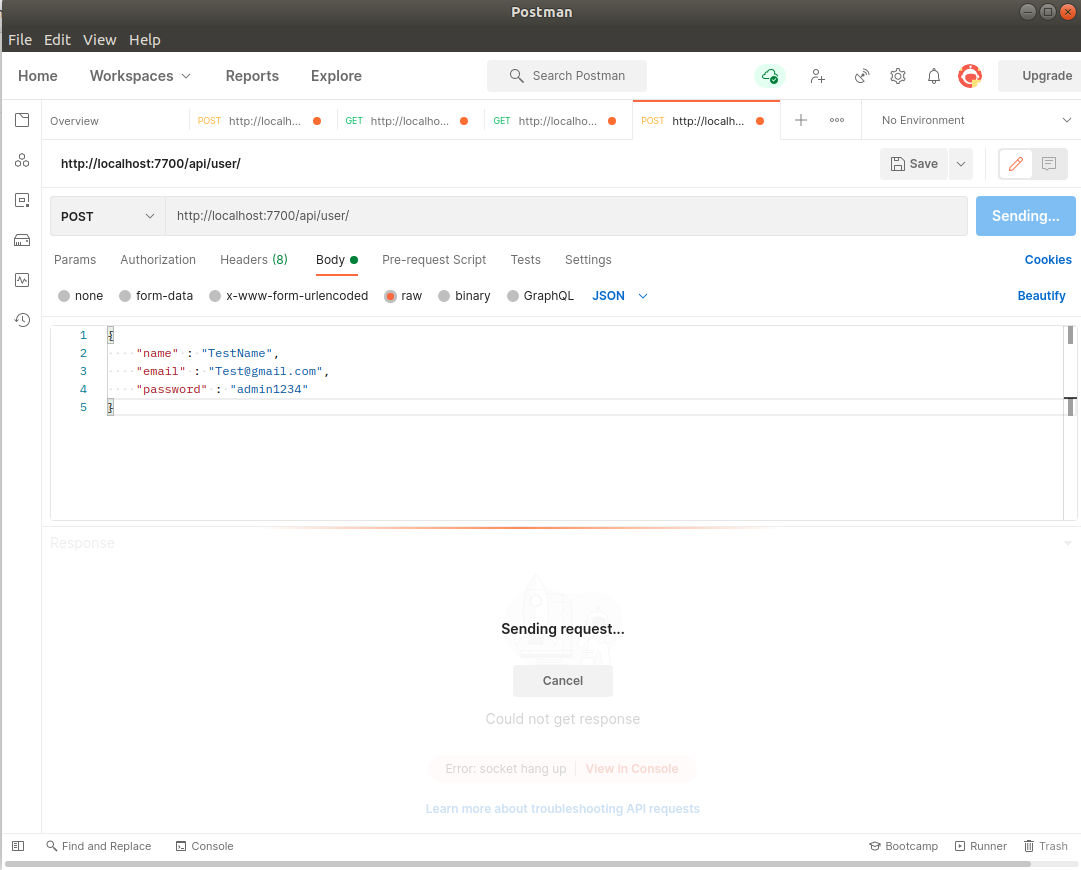Open Runner from status bar
The width and height of the screenshot is (1081, 870).
click(x=980, y=846)
